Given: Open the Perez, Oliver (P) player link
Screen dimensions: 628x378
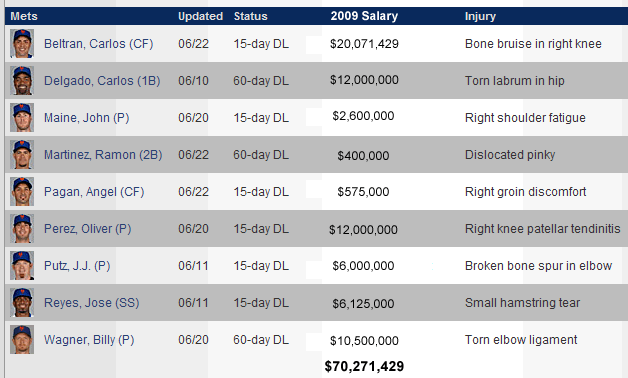Looking at the screenshot, I should (88, 229).
